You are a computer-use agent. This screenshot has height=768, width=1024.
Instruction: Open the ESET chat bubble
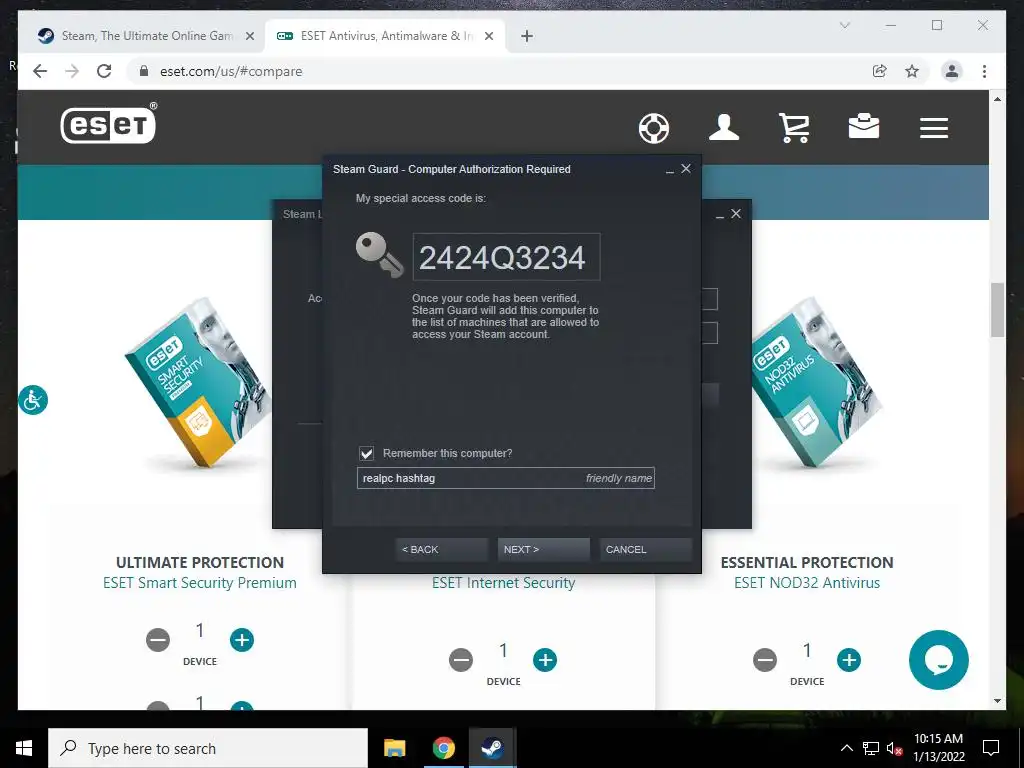pyautogui.click(x=938, y=660)
